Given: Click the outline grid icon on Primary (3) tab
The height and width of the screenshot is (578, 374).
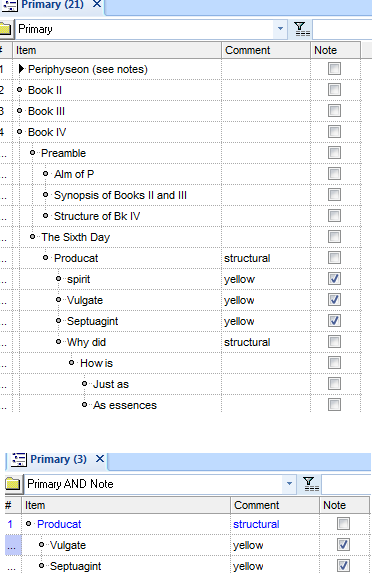Looking at the screenshot, I should point(19,459).
